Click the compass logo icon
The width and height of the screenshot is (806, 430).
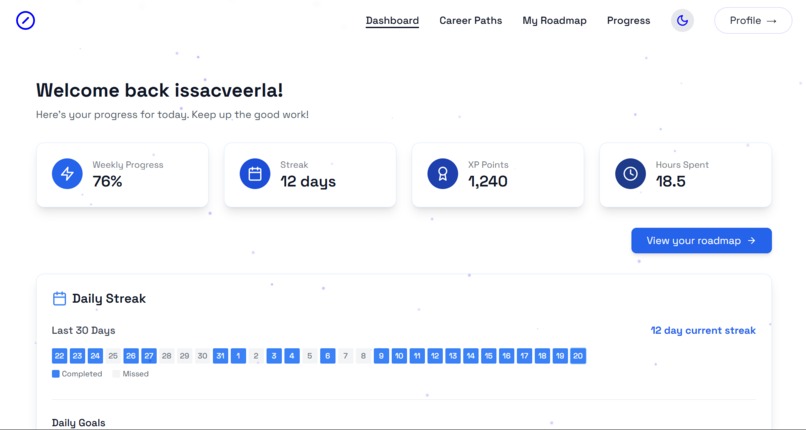(x=25, y=21)
